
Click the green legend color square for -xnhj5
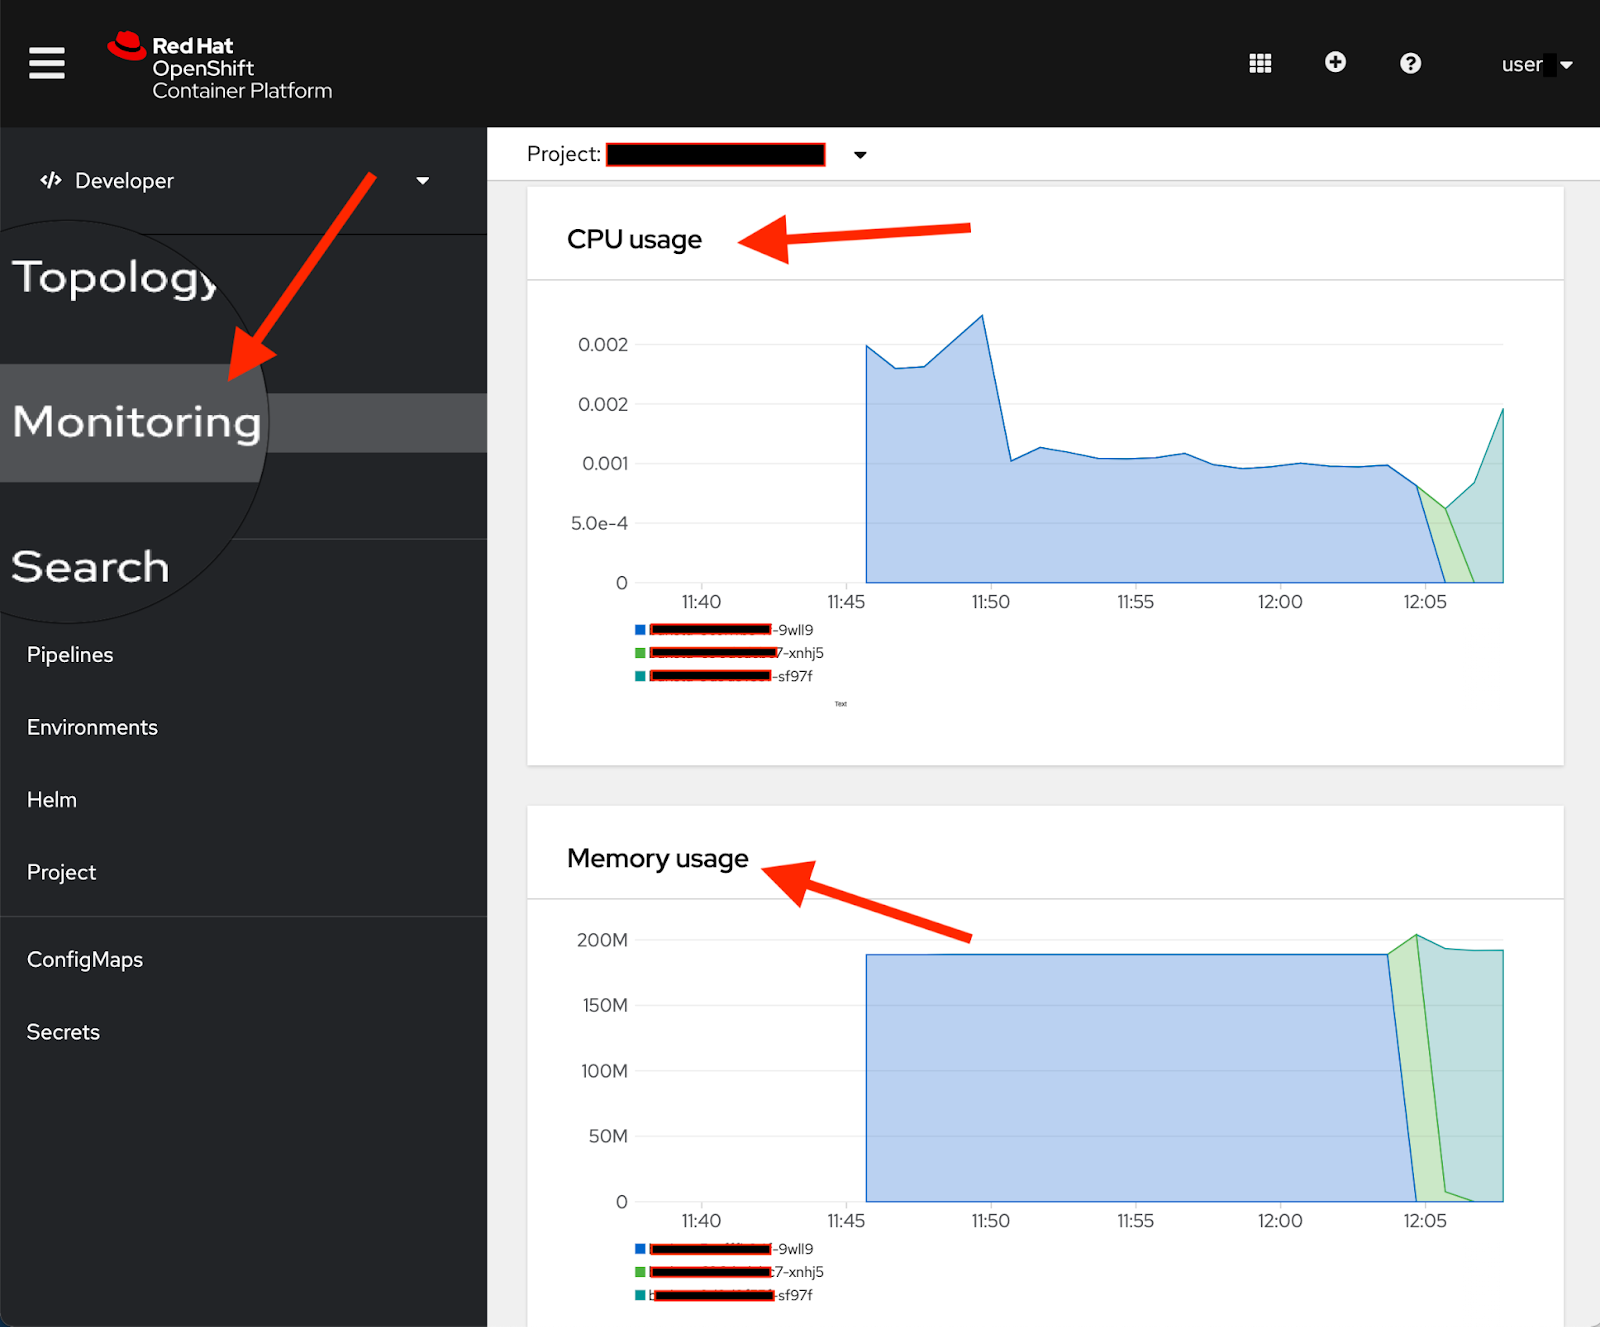coord(638,652)
